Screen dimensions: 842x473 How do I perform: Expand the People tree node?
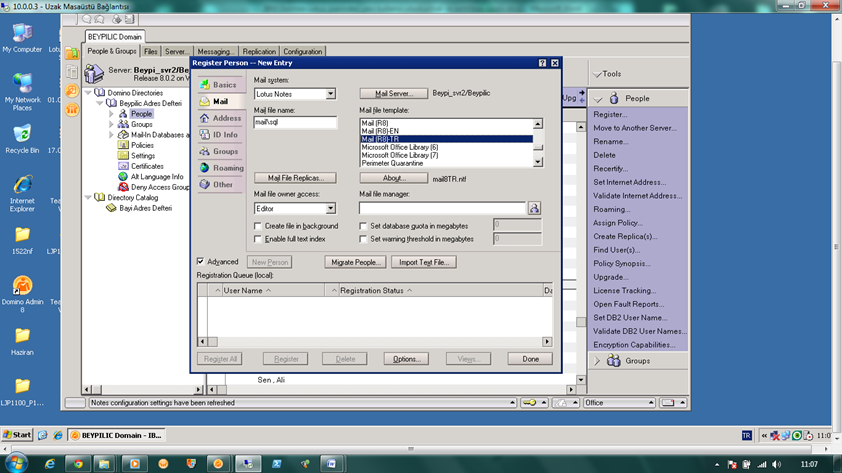click(x=112, y=114)
